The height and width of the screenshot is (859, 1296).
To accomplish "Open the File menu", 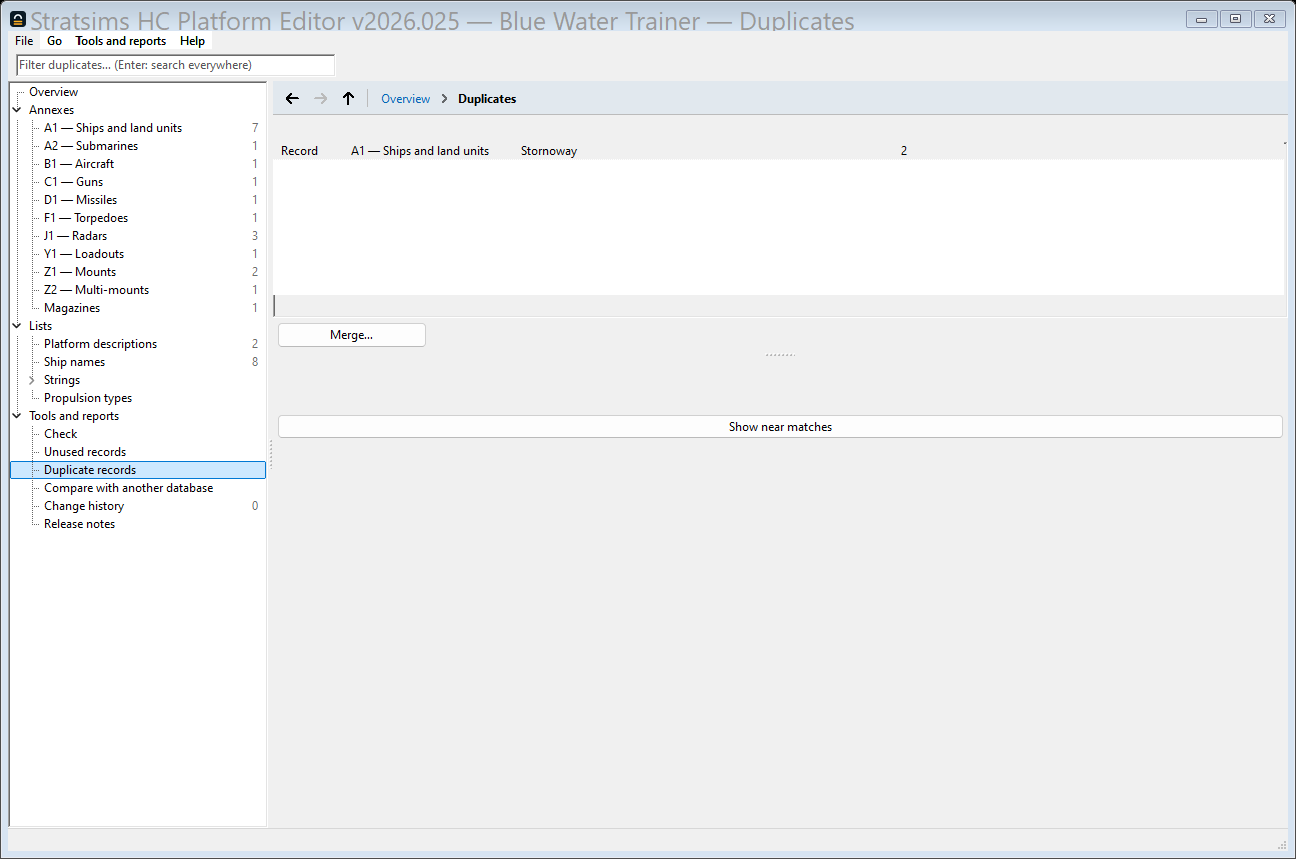I will click(24, 41).
